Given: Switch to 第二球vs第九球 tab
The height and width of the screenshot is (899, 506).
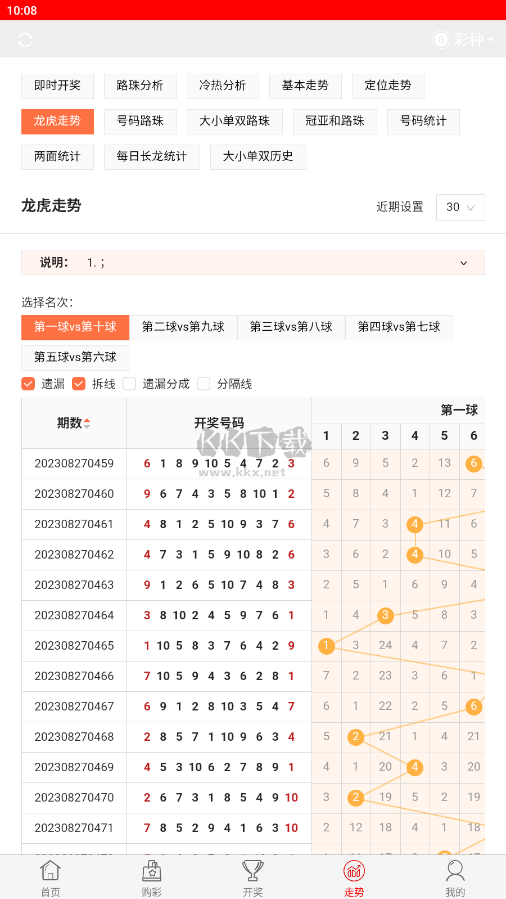Looking at the screenshot, I should point(183,327).
